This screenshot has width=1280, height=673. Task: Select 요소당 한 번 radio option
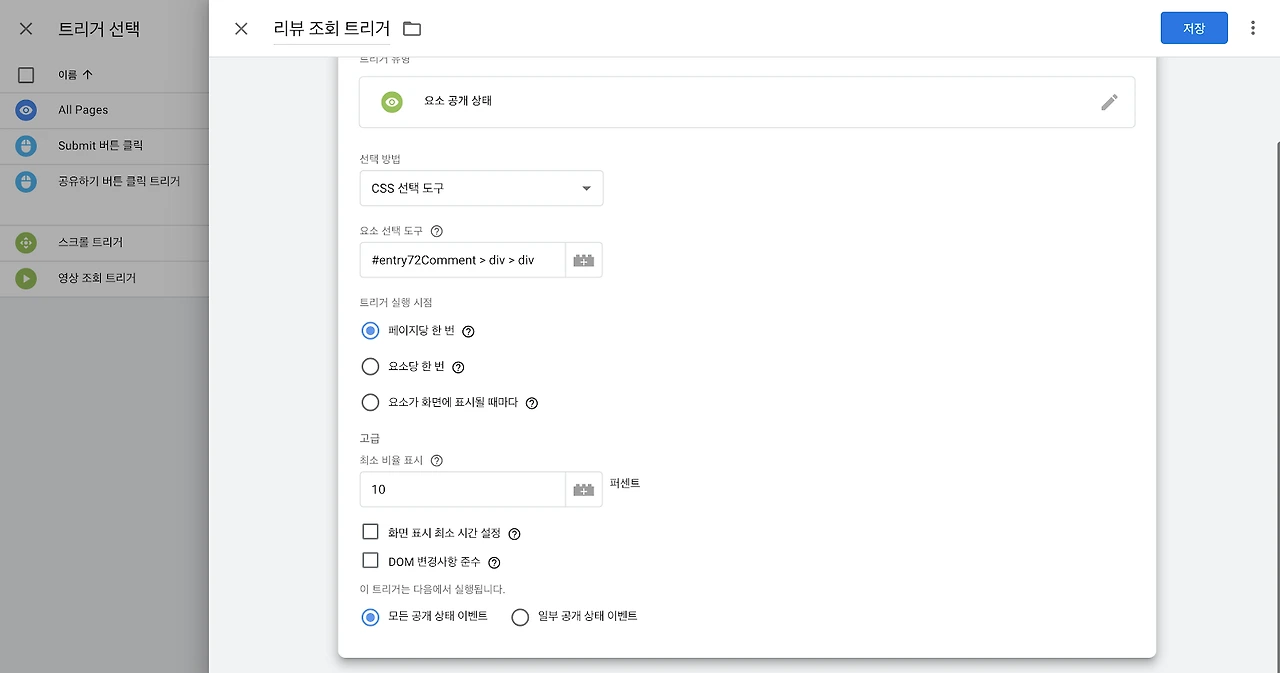[x=370, y=367]
